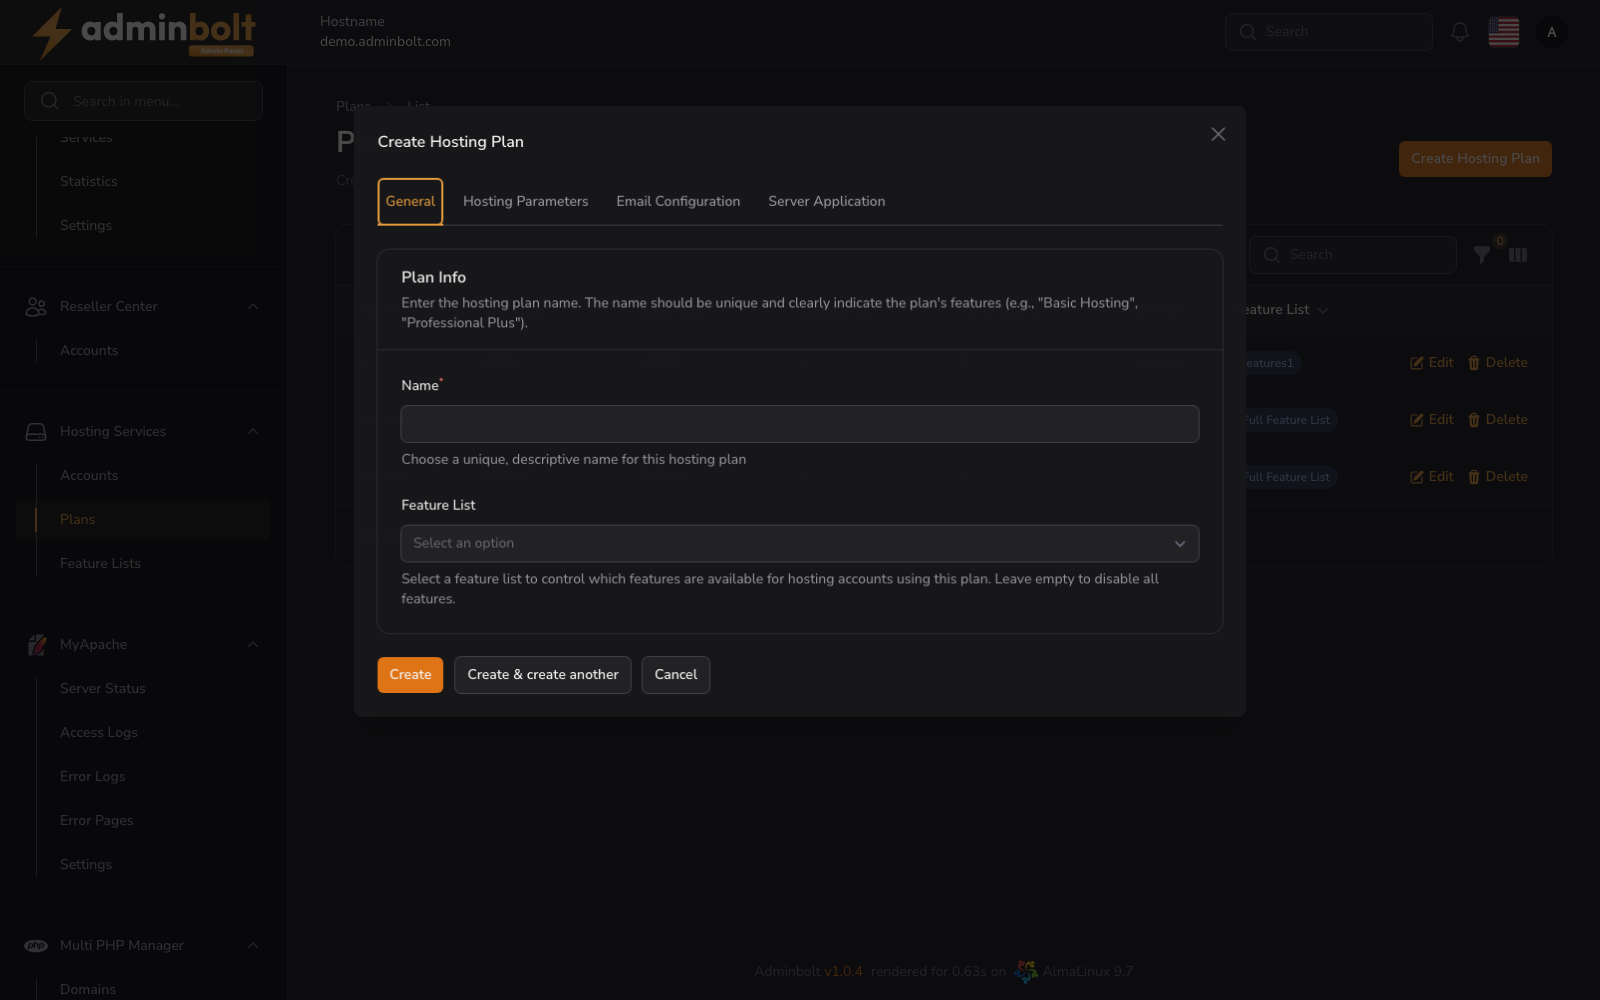Open the user avatar menu

coord(1552,32)
